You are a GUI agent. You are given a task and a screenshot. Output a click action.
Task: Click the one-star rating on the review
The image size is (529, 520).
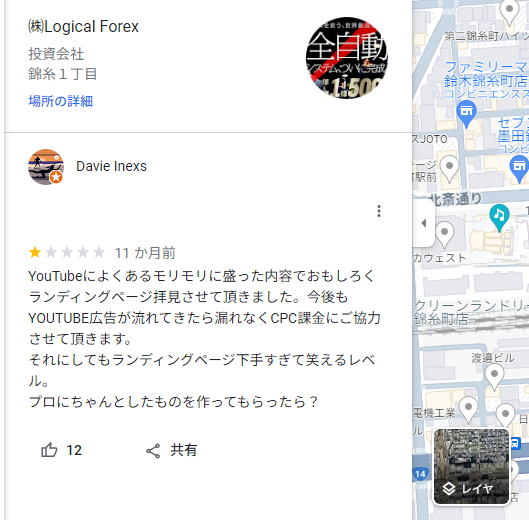35,252
